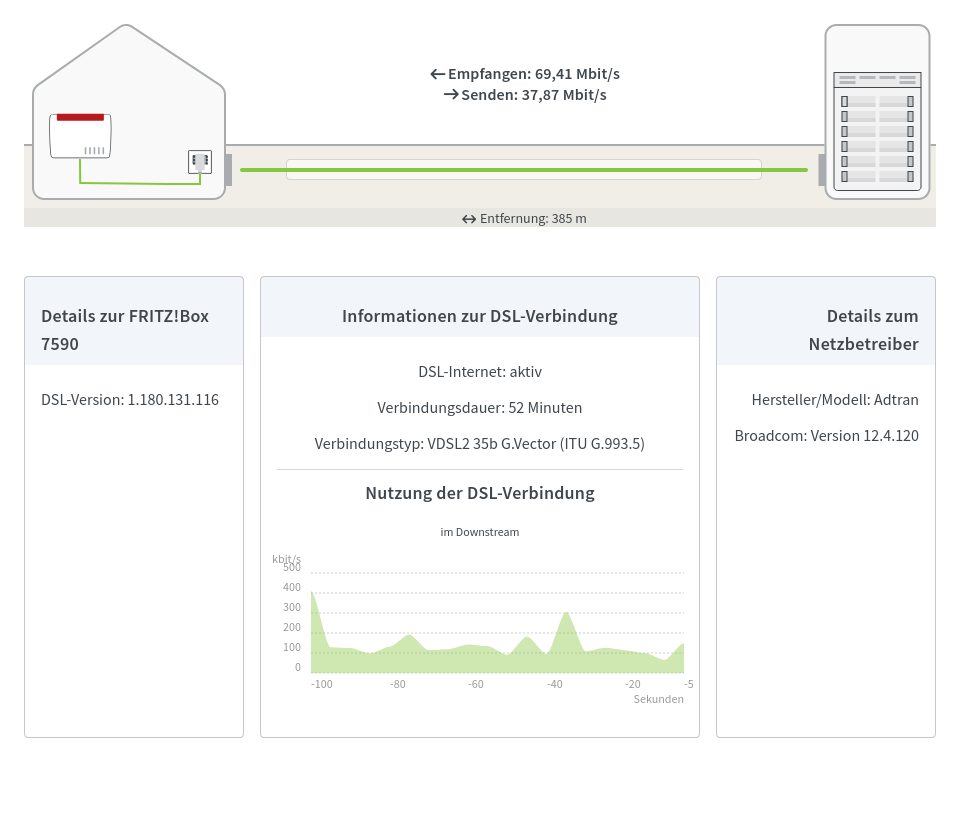Click the Verbindungstyp VDSL2 35b G.Vector line
Screen dimensions: 960x826
480,444
